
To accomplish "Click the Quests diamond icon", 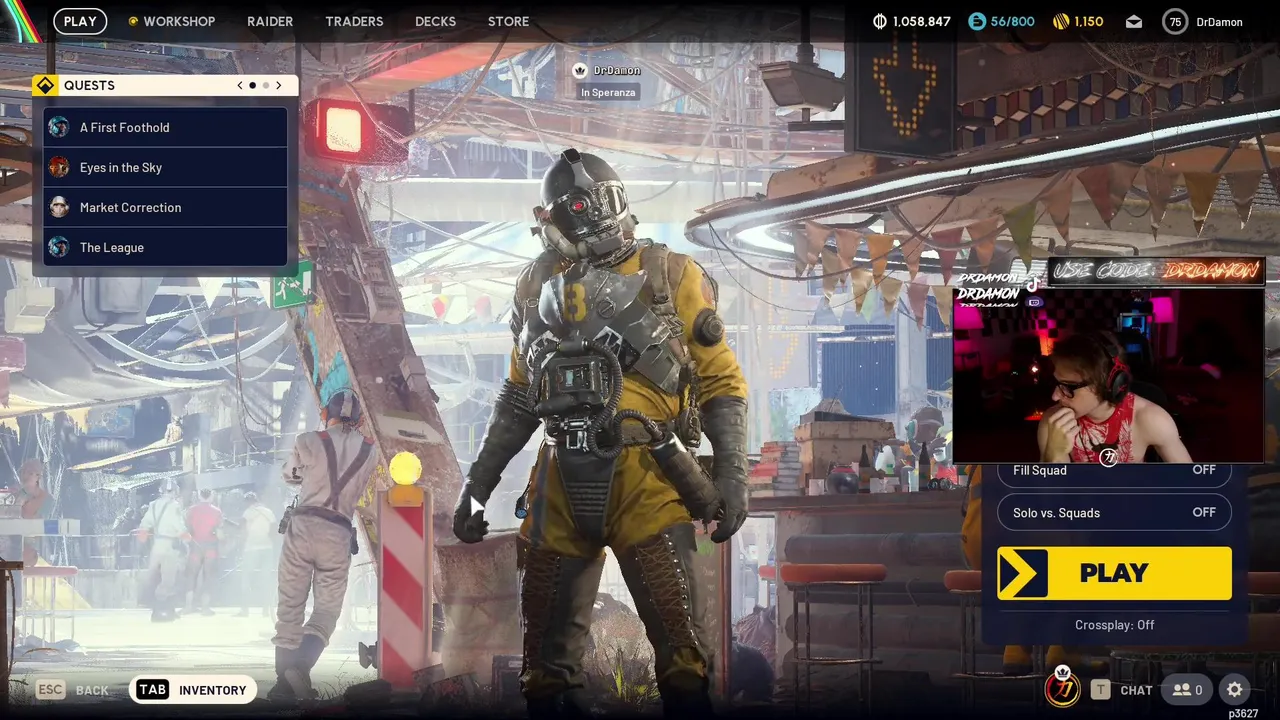I will coord(45,85).
